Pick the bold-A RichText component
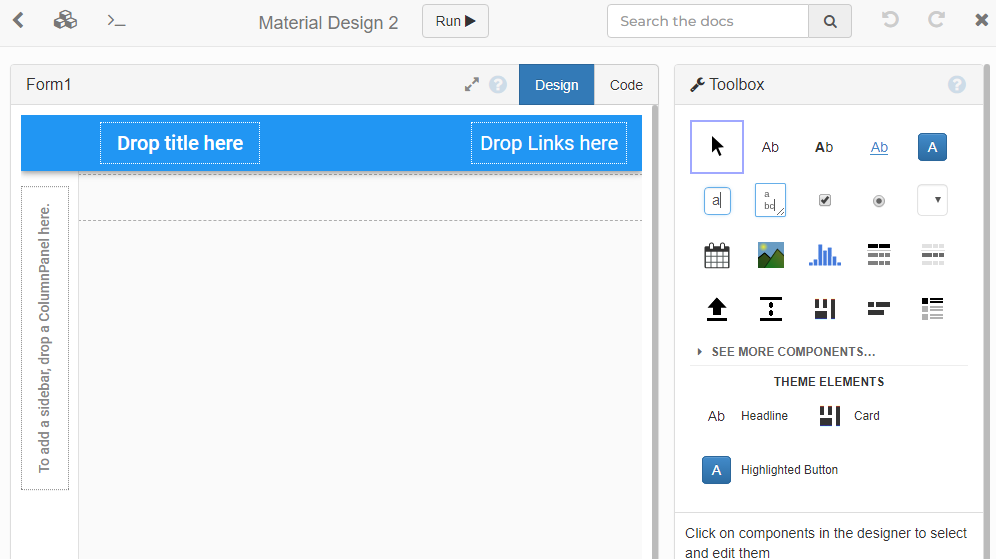996x559 pixels. coord(824,147)
